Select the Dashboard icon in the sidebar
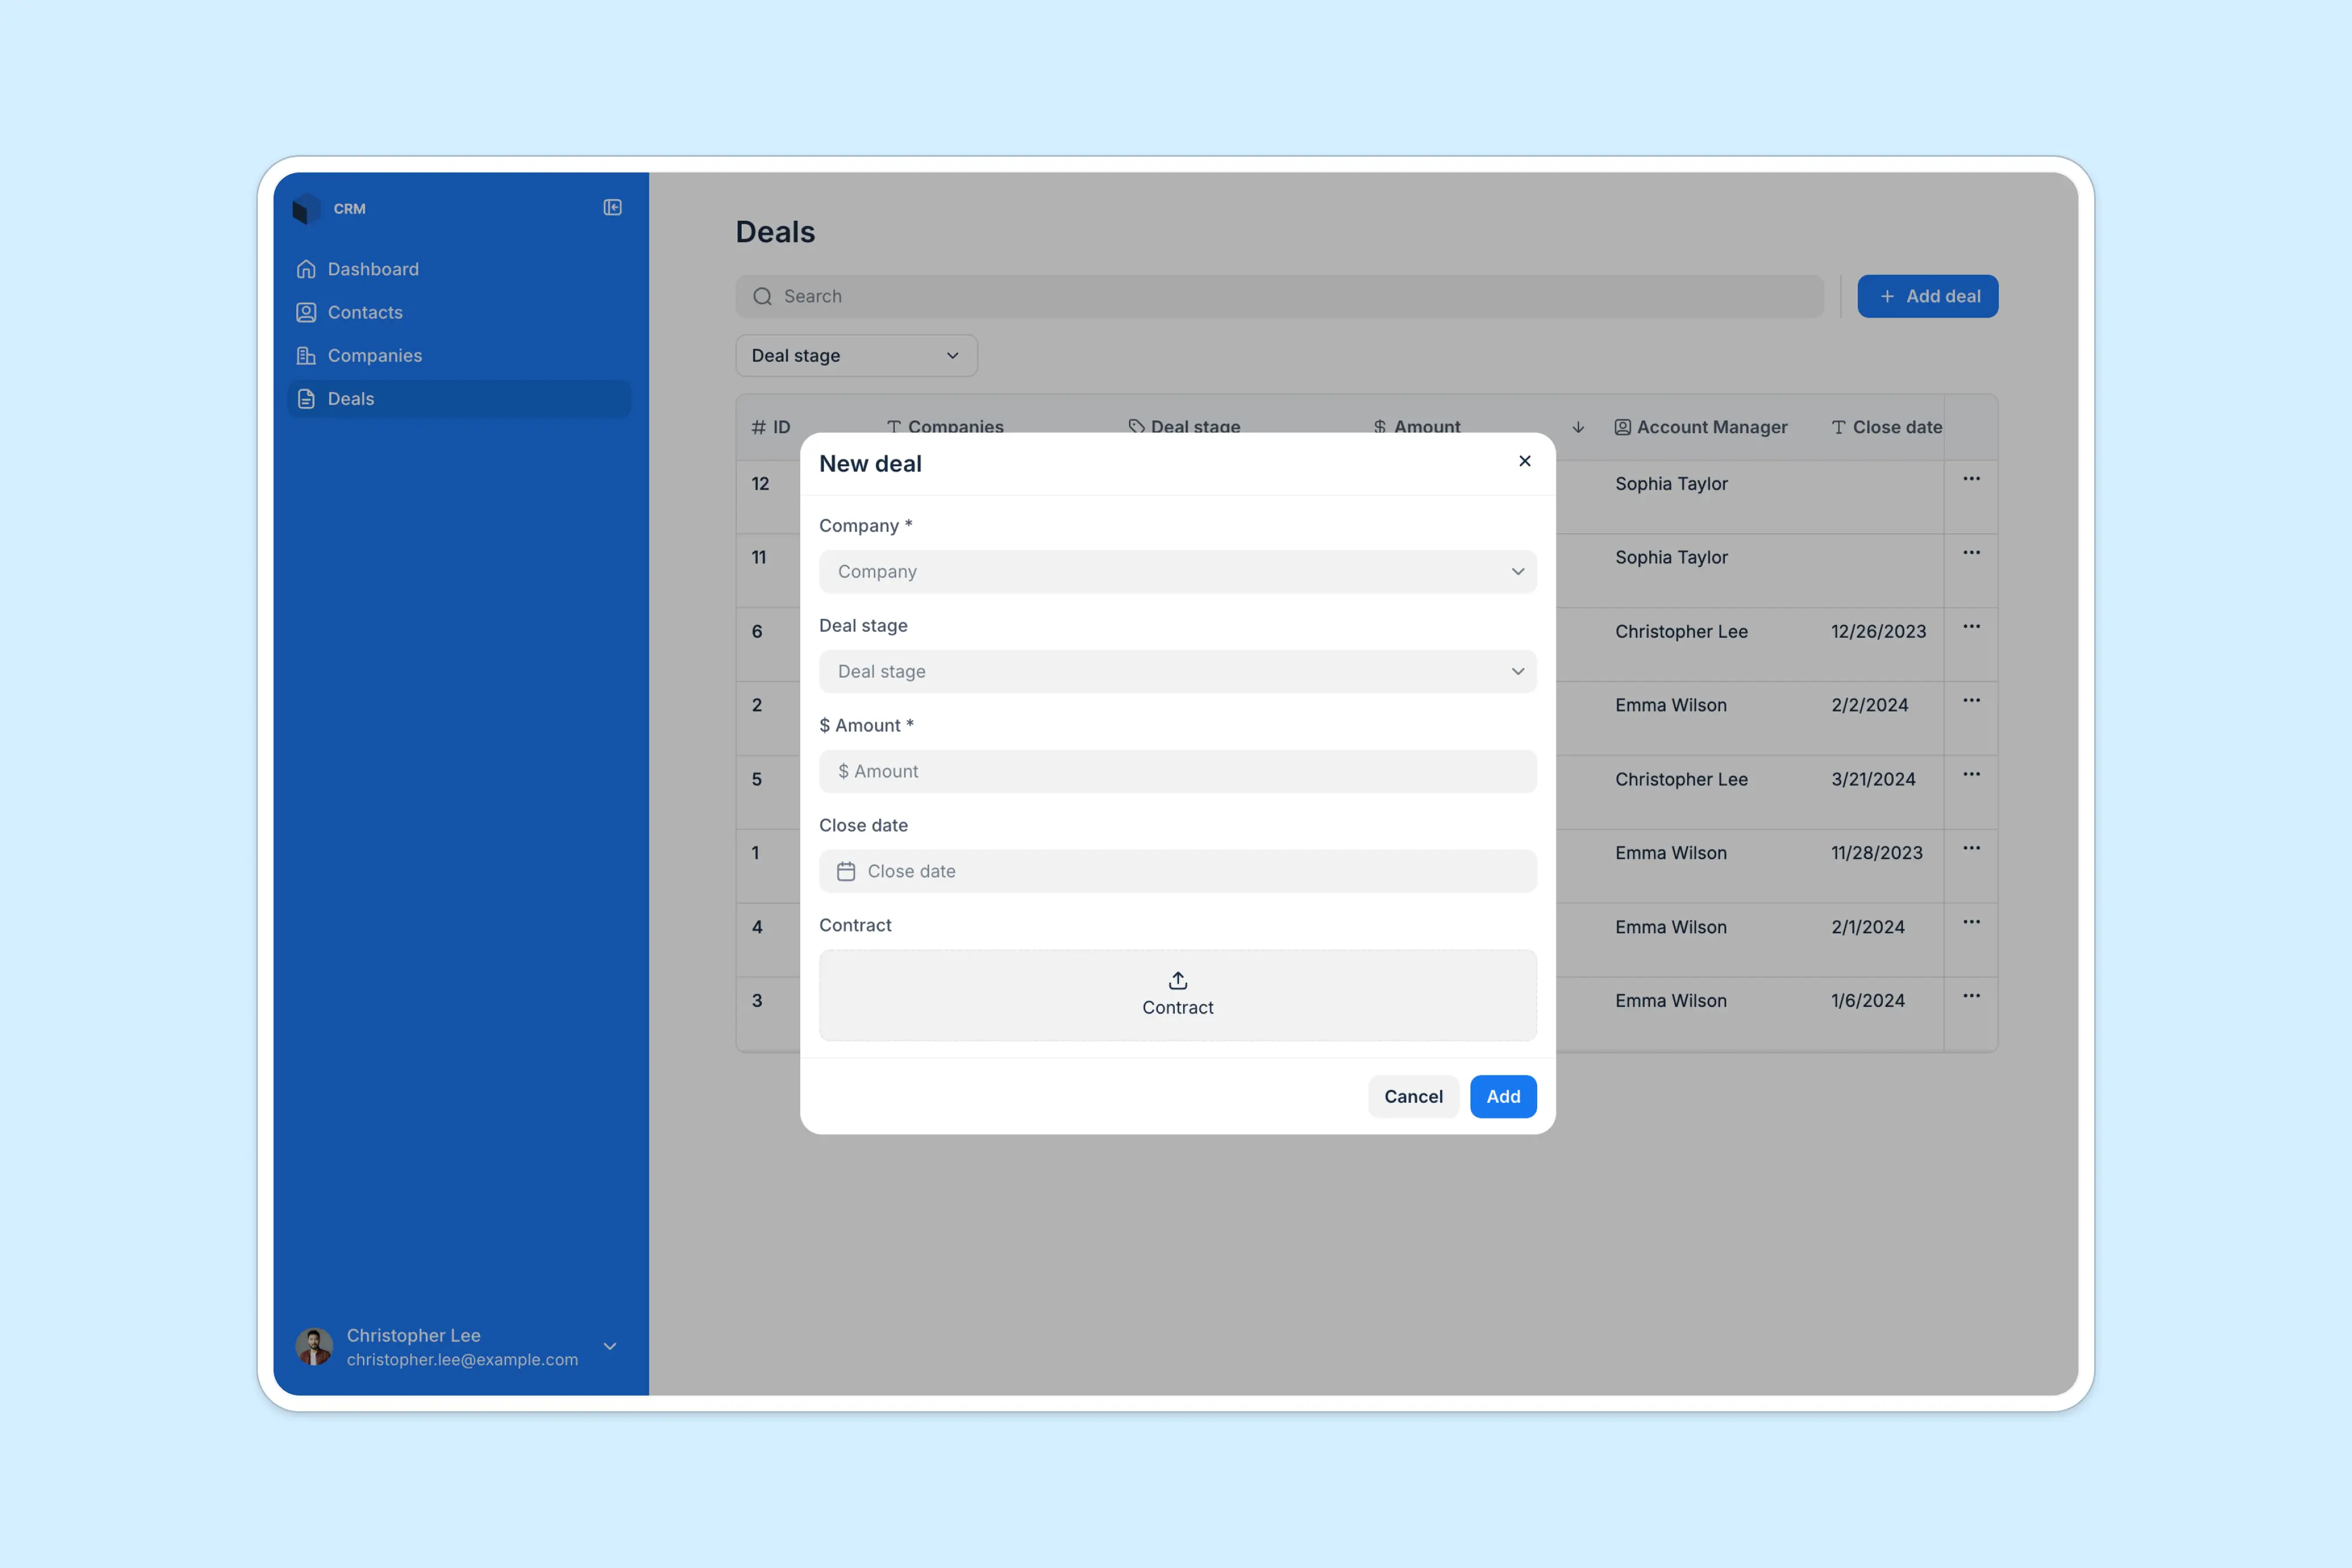Viewport: 2352px width, 1568px height. pyautogui.click(x=306, y=269)
